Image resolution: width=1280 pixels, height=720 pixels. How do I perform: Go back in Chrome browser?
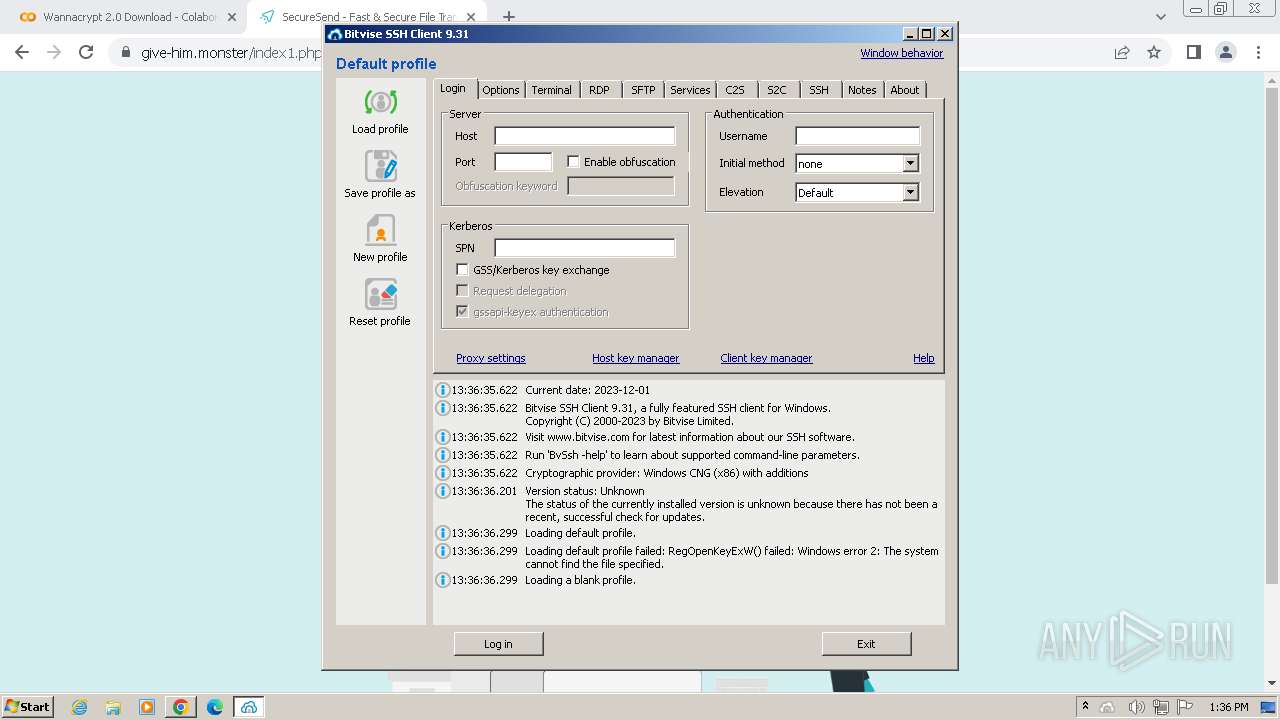point(22,52)
